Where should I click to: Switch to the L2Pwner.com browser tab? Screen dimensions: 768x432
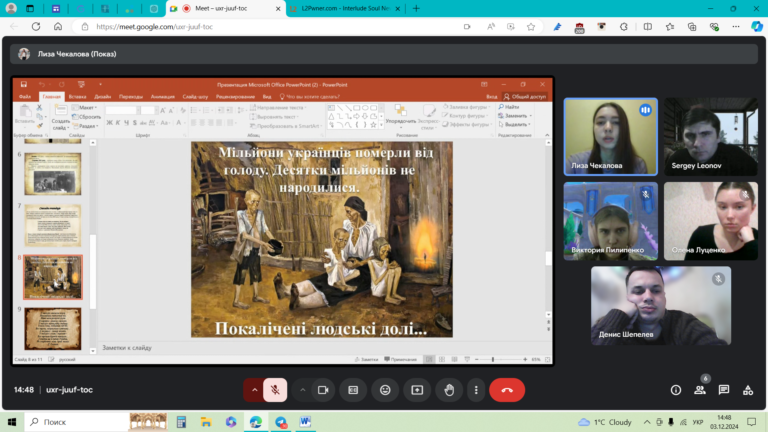pyautogui.click(x=346, y=8)
